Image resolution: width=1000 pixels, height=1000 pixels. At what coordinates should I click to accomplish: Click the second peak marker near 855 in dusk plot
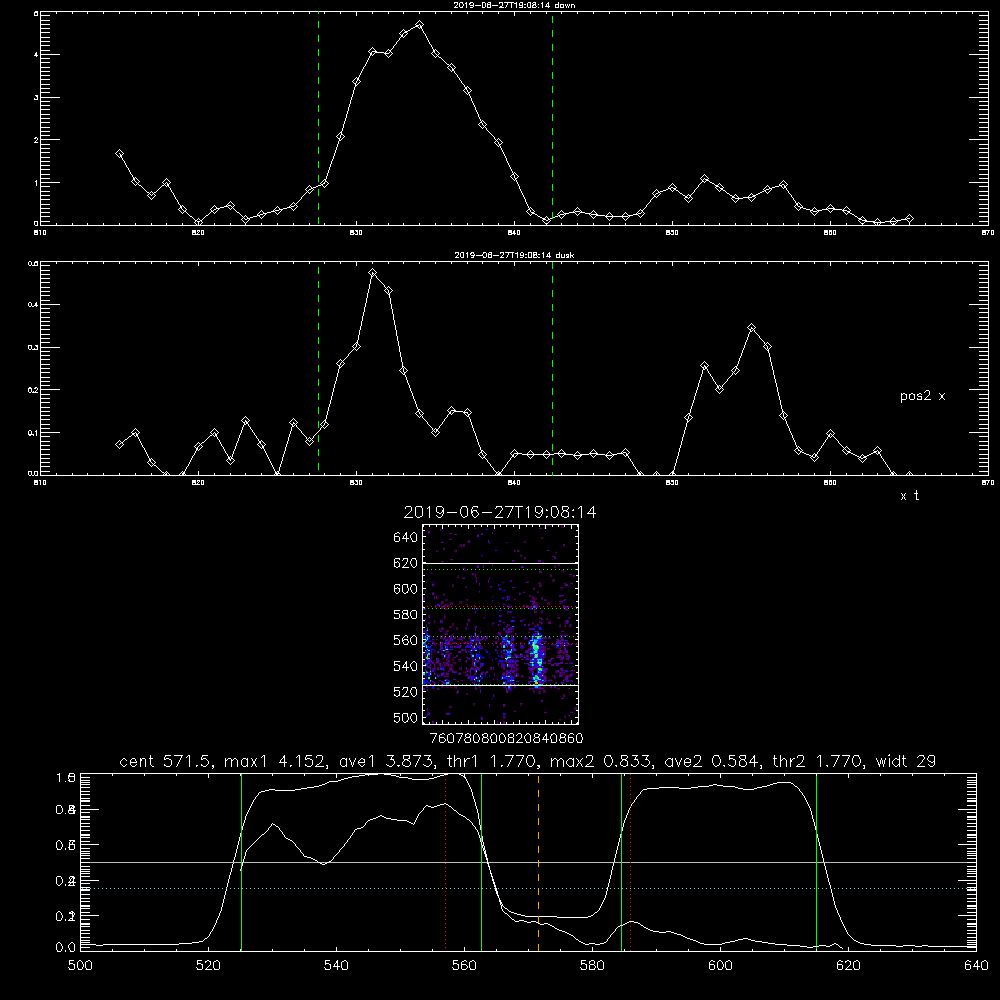tap(752, 328)
